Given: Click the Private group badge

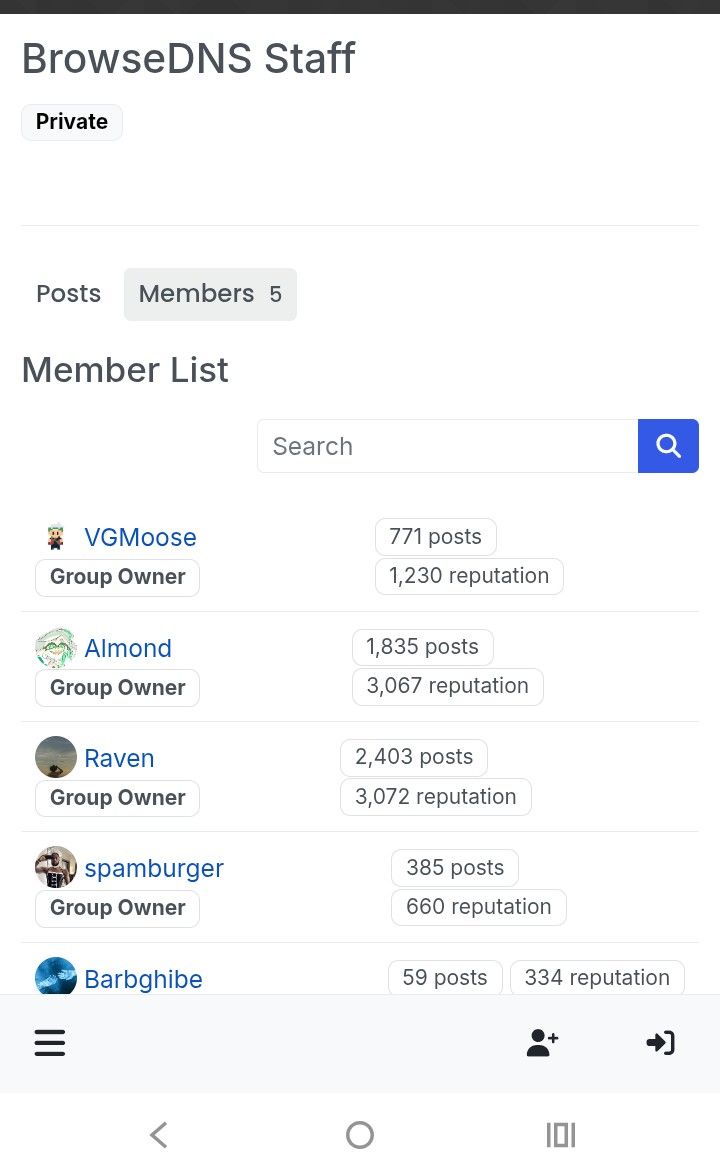Looking at the screenshot, I should coord(72,122).
